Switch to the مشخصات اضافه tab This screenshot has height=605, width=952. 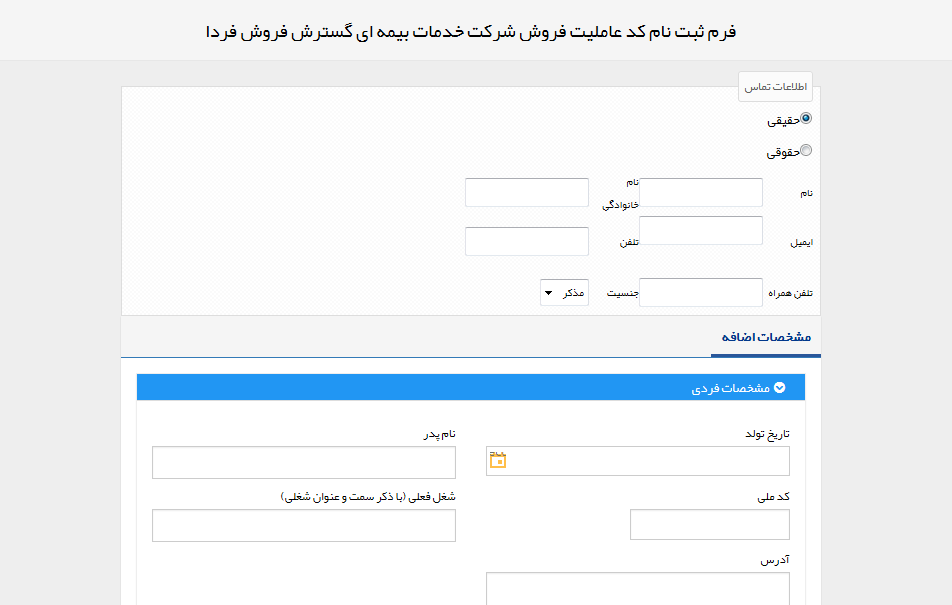click(766, 337)
